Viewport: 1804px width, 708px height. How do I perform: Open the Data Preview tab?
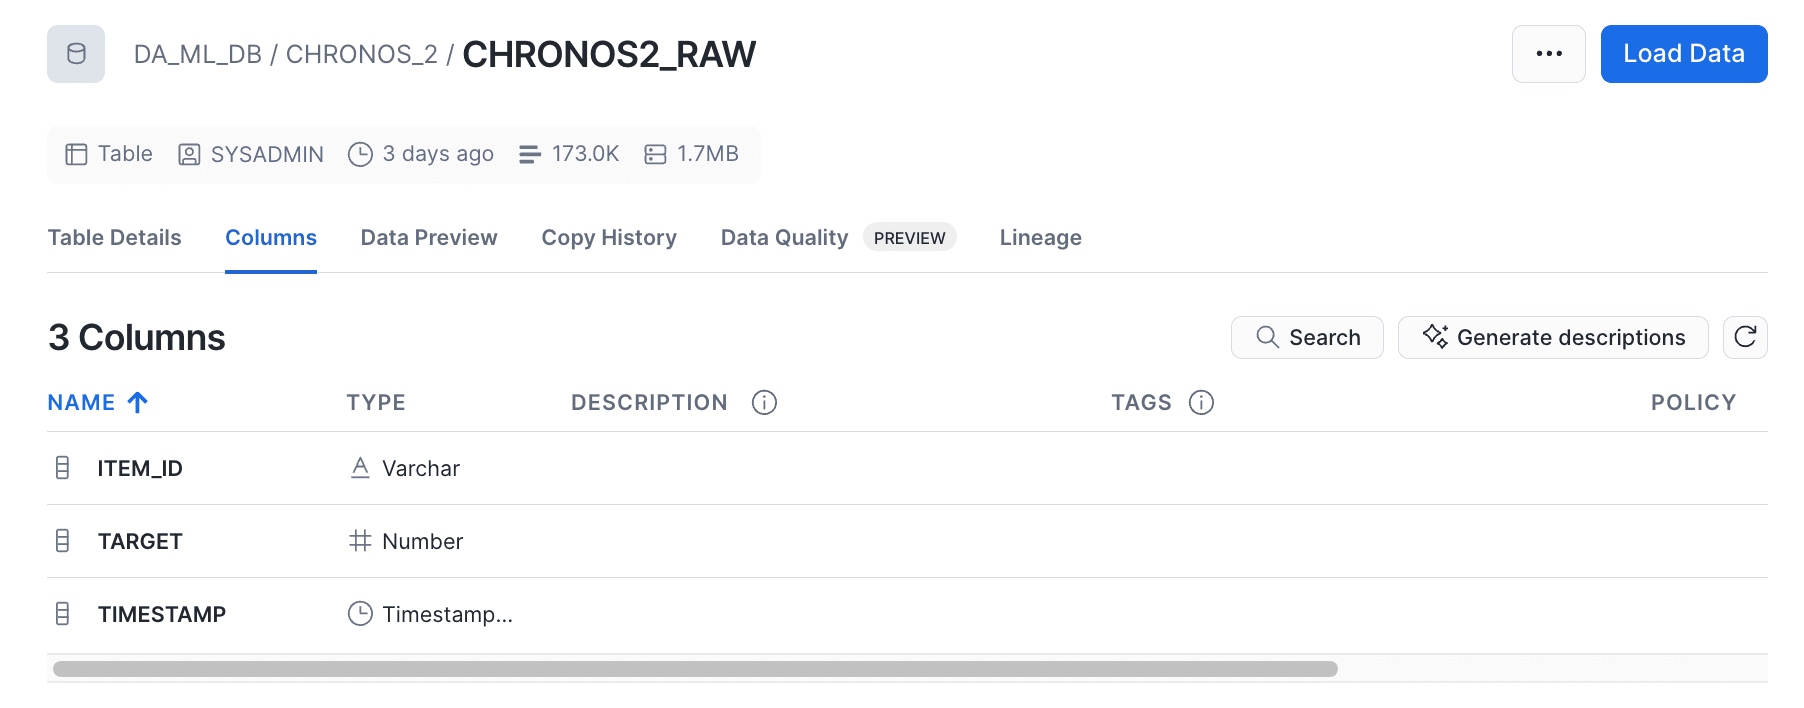click(429, 238)
